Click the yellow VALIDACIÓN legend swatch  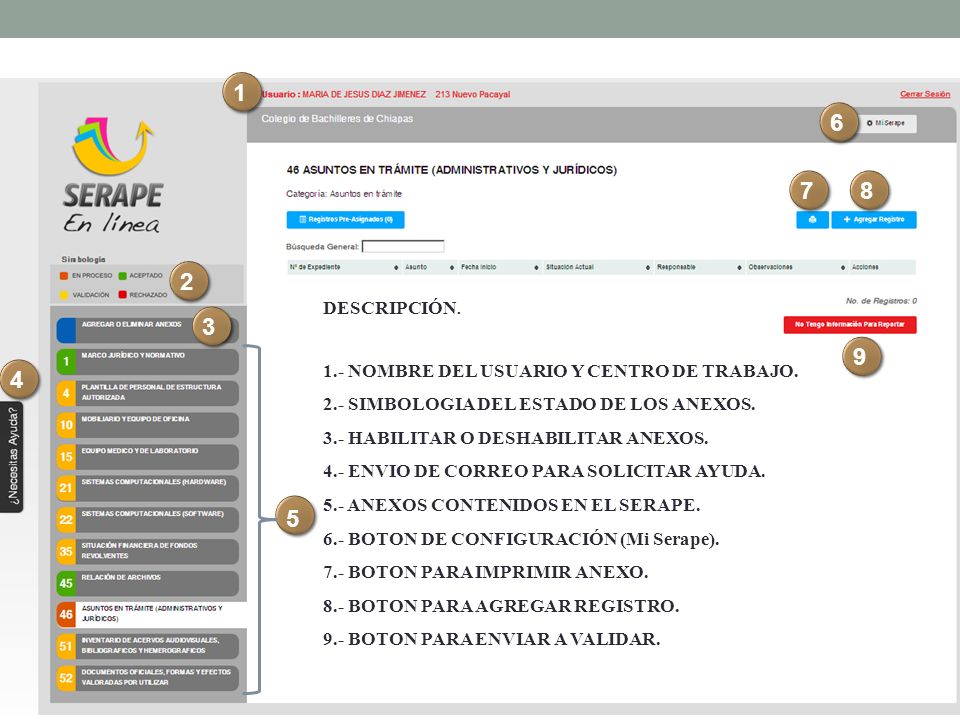click(64, 295)
